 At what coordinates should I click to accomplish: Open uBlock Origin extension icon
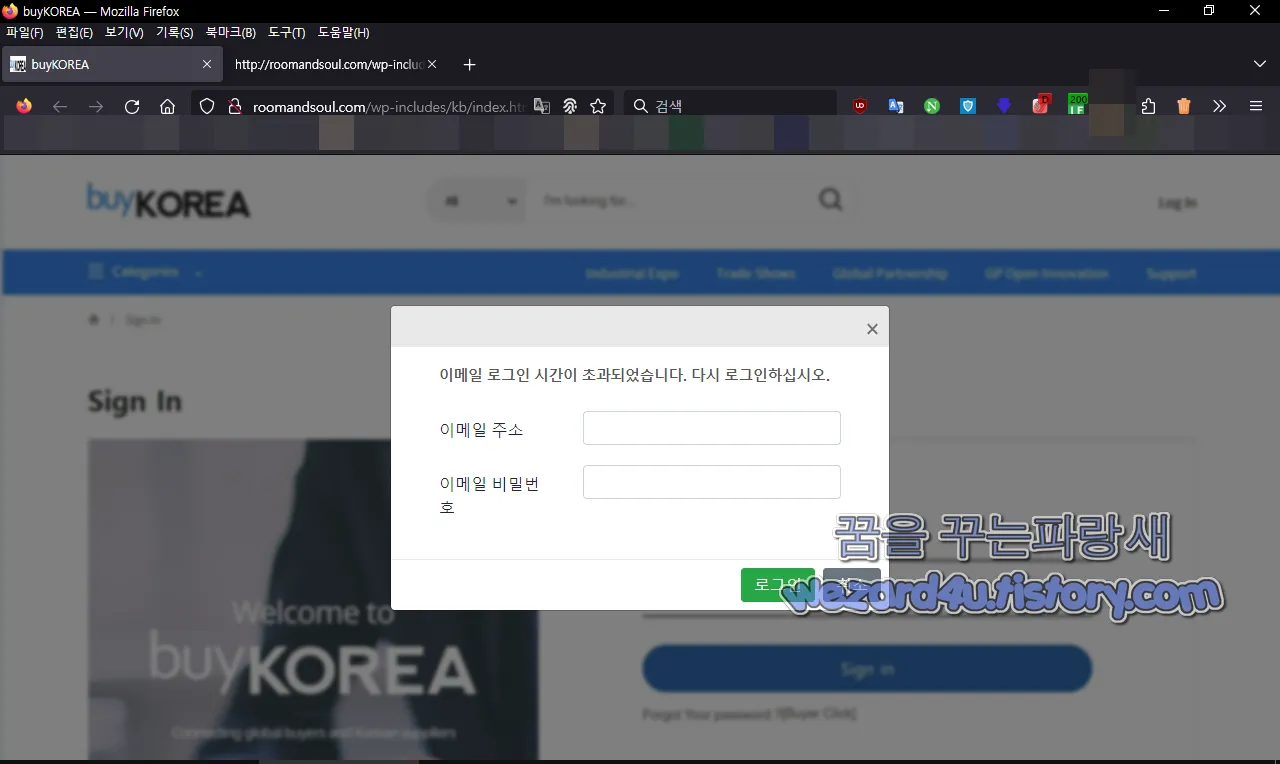coord(860,106)
